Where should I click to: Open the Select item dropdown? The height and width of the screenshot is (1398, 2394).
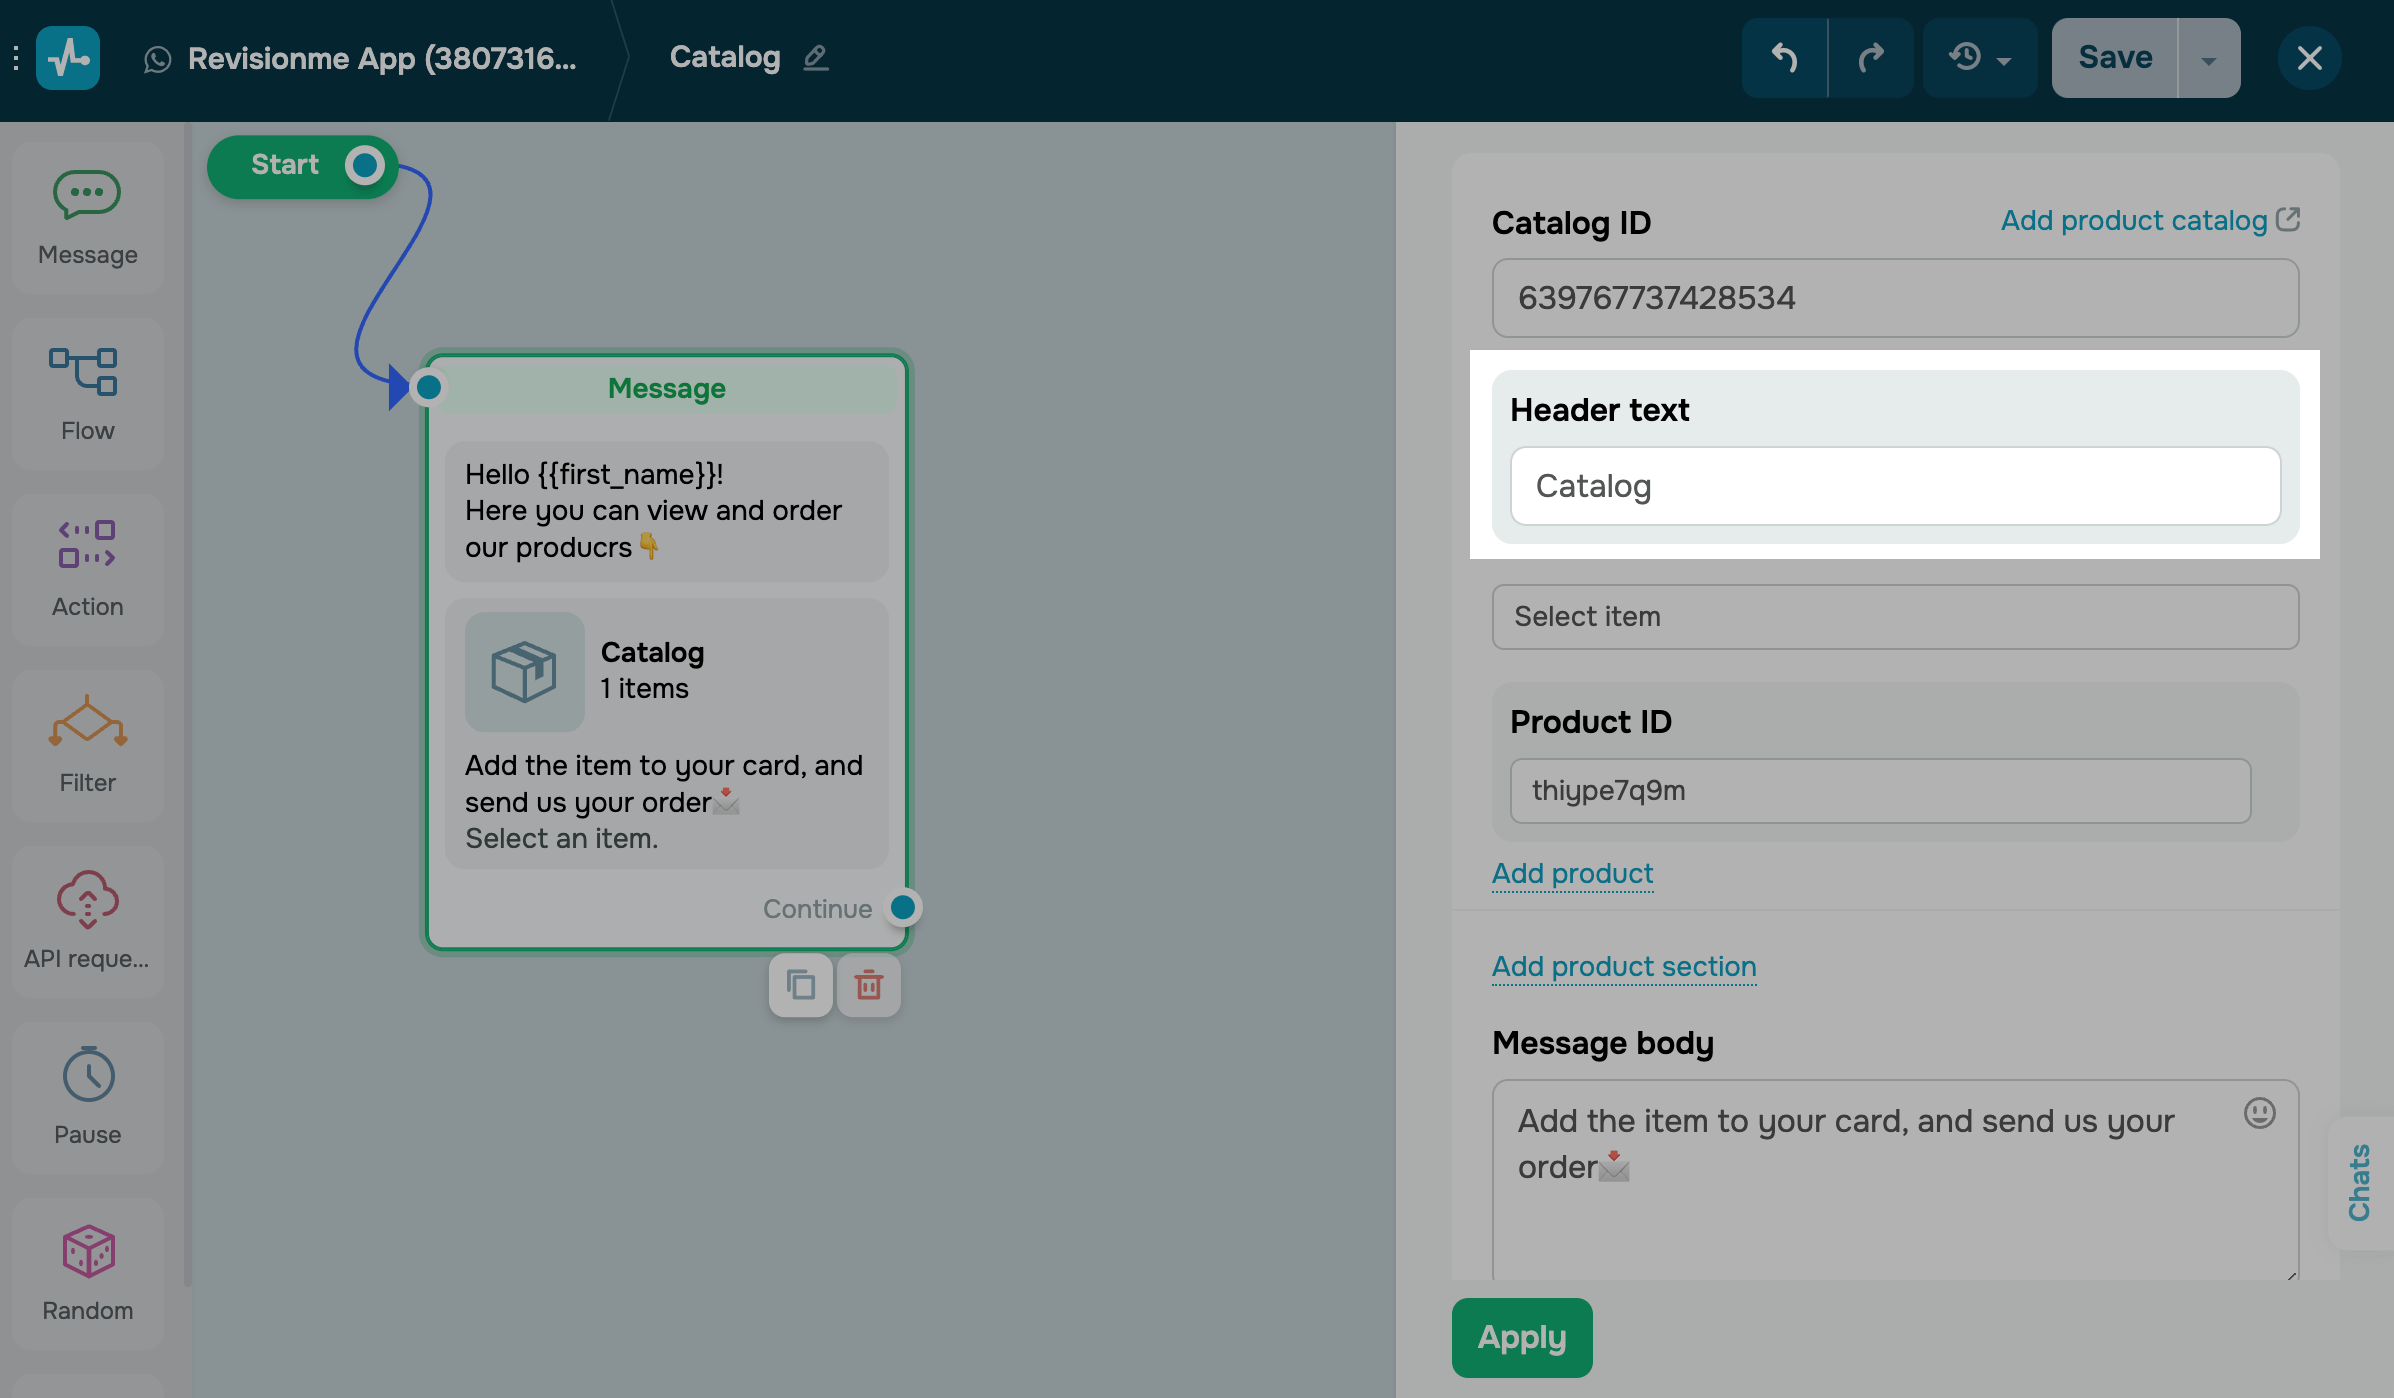point(1895,617)
